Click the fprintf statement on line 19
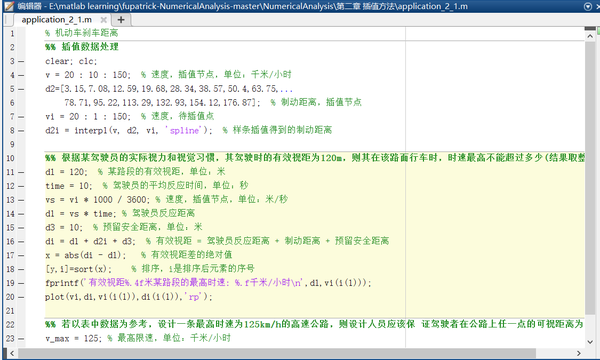Screen dimensions: 600x360 point(208,283)
